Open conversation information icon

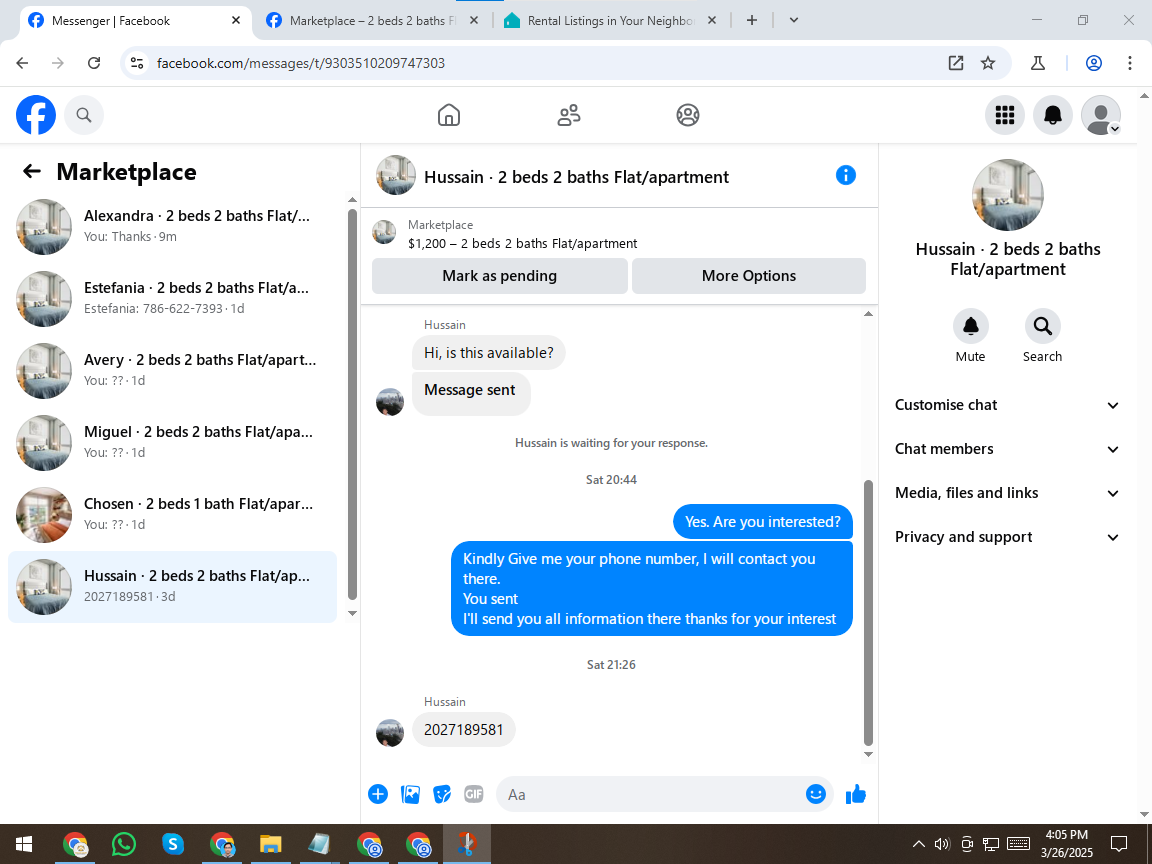coord(846,176)
